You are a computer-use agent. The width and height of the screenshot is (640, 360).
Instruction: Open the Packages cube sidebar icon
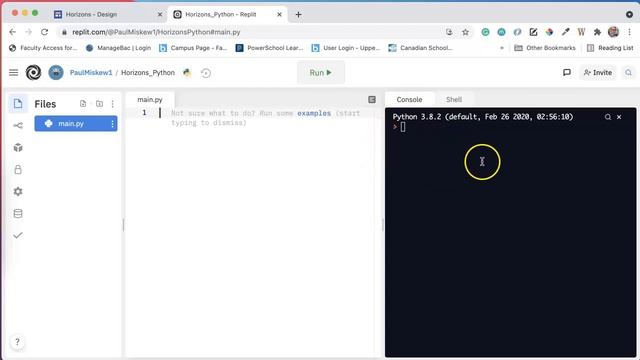(18, 148)
